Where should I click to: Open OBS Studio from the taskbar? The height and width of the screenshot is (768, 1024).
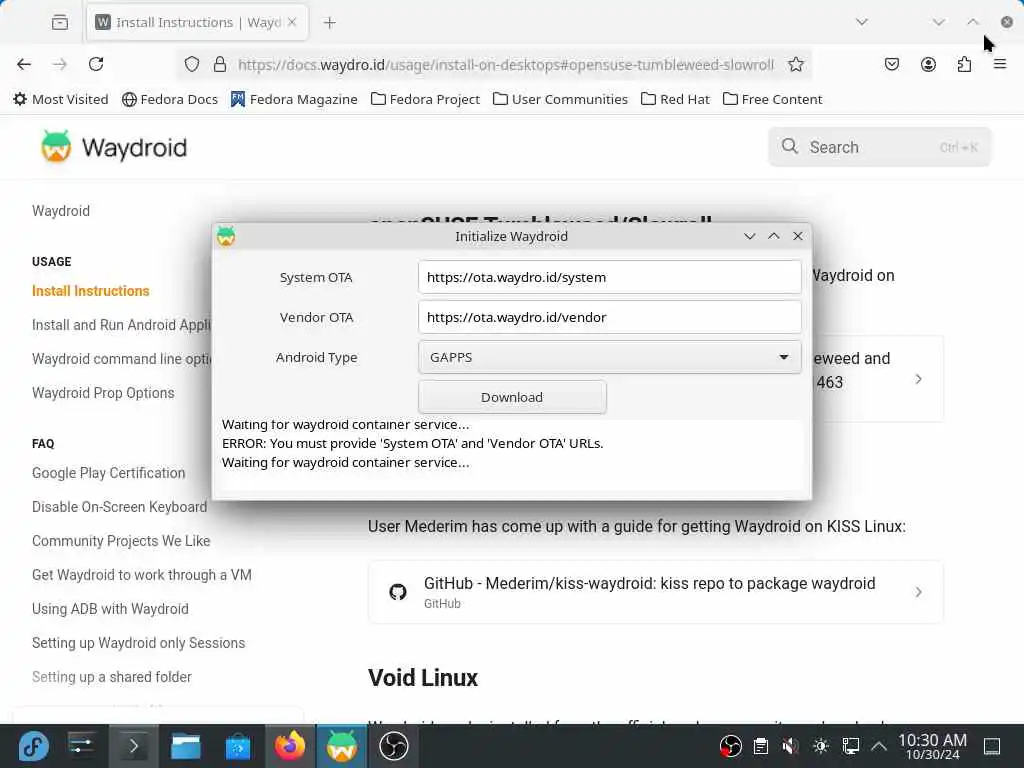[394, 746]
